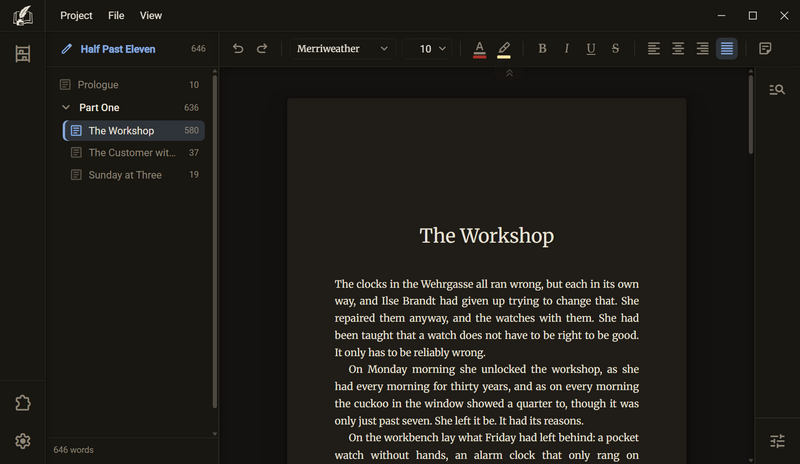The height and width of the screenshot is (464, 800).
Task: Open Sunday at Three chapter
Action: (134, 175)
